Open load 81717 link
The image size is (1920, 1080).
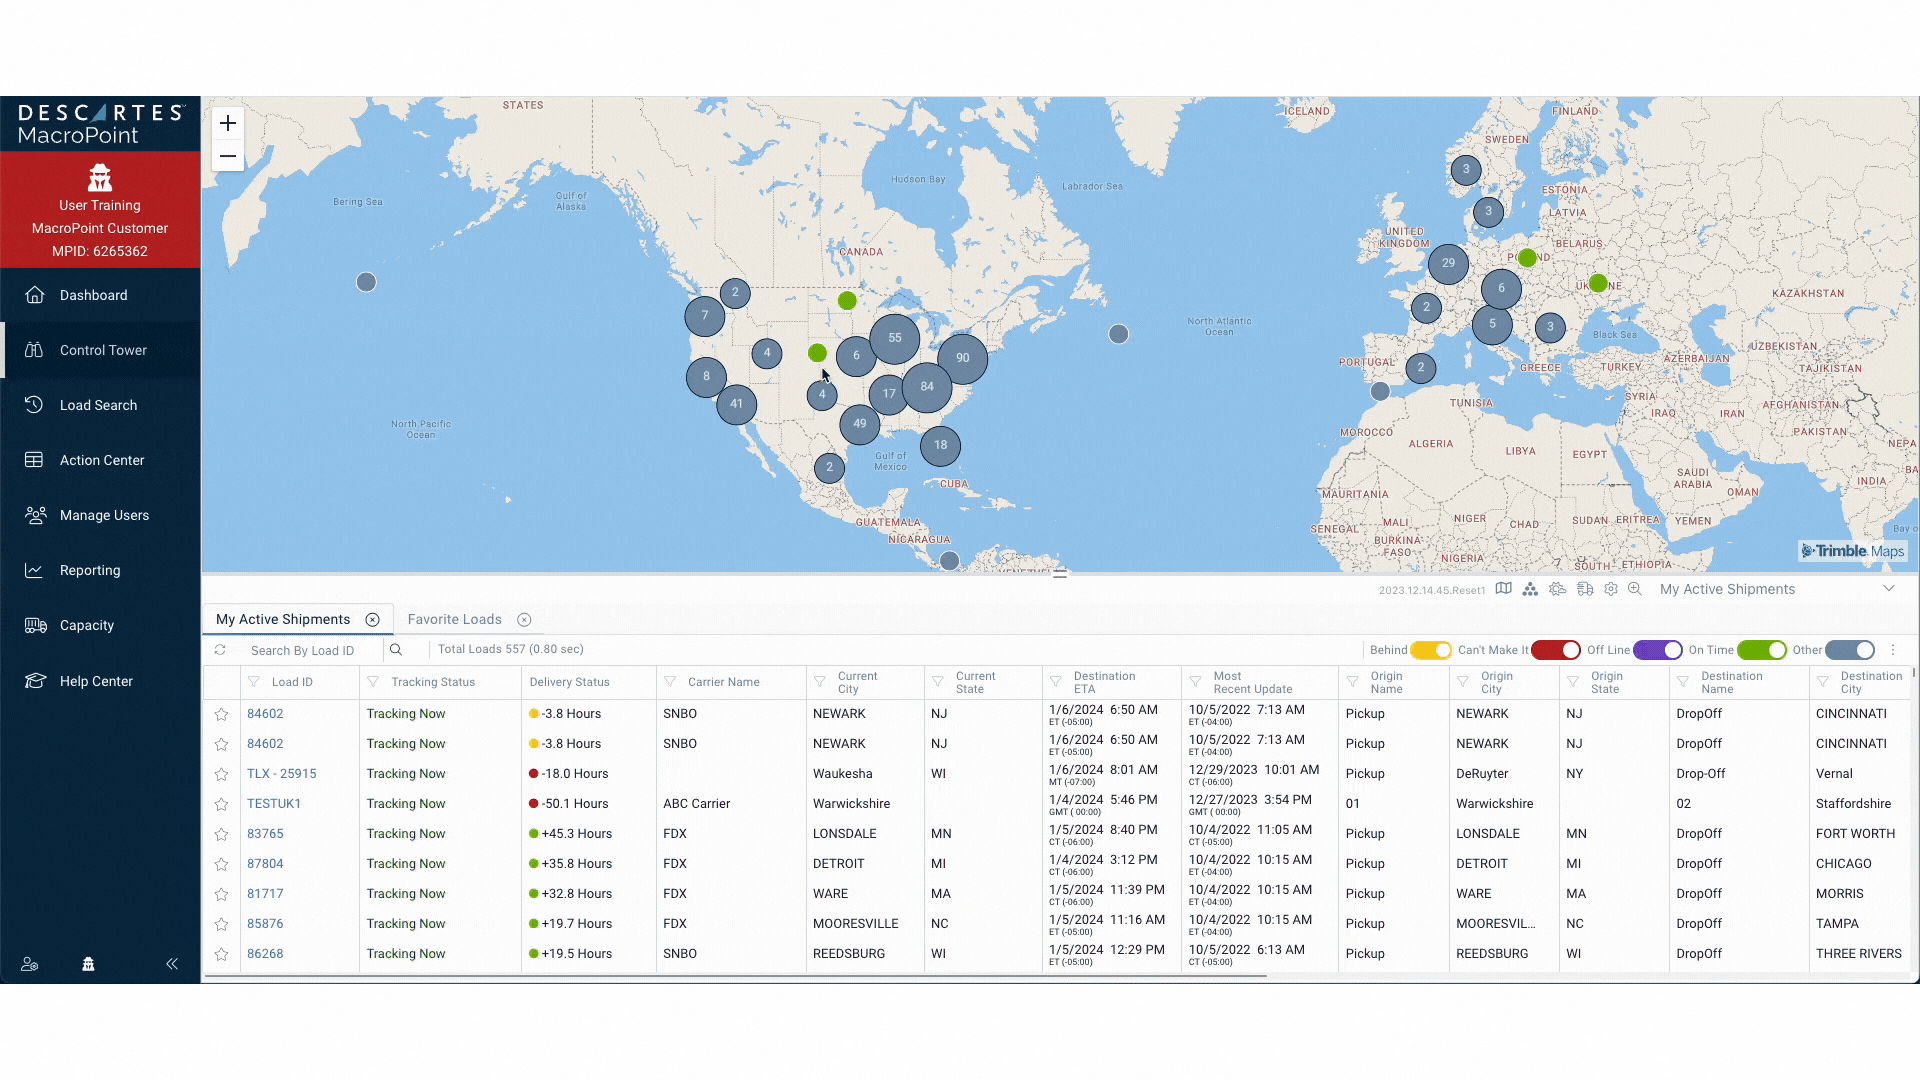click(265, 894)
